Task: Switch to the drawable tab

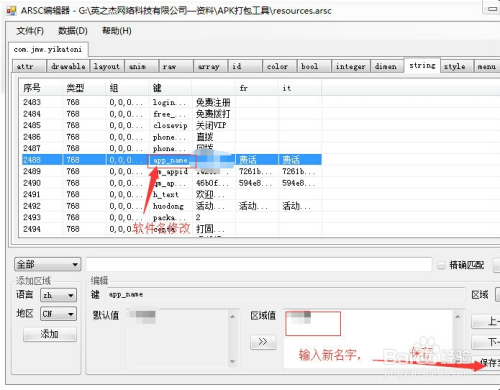Action: coord(68,66)
